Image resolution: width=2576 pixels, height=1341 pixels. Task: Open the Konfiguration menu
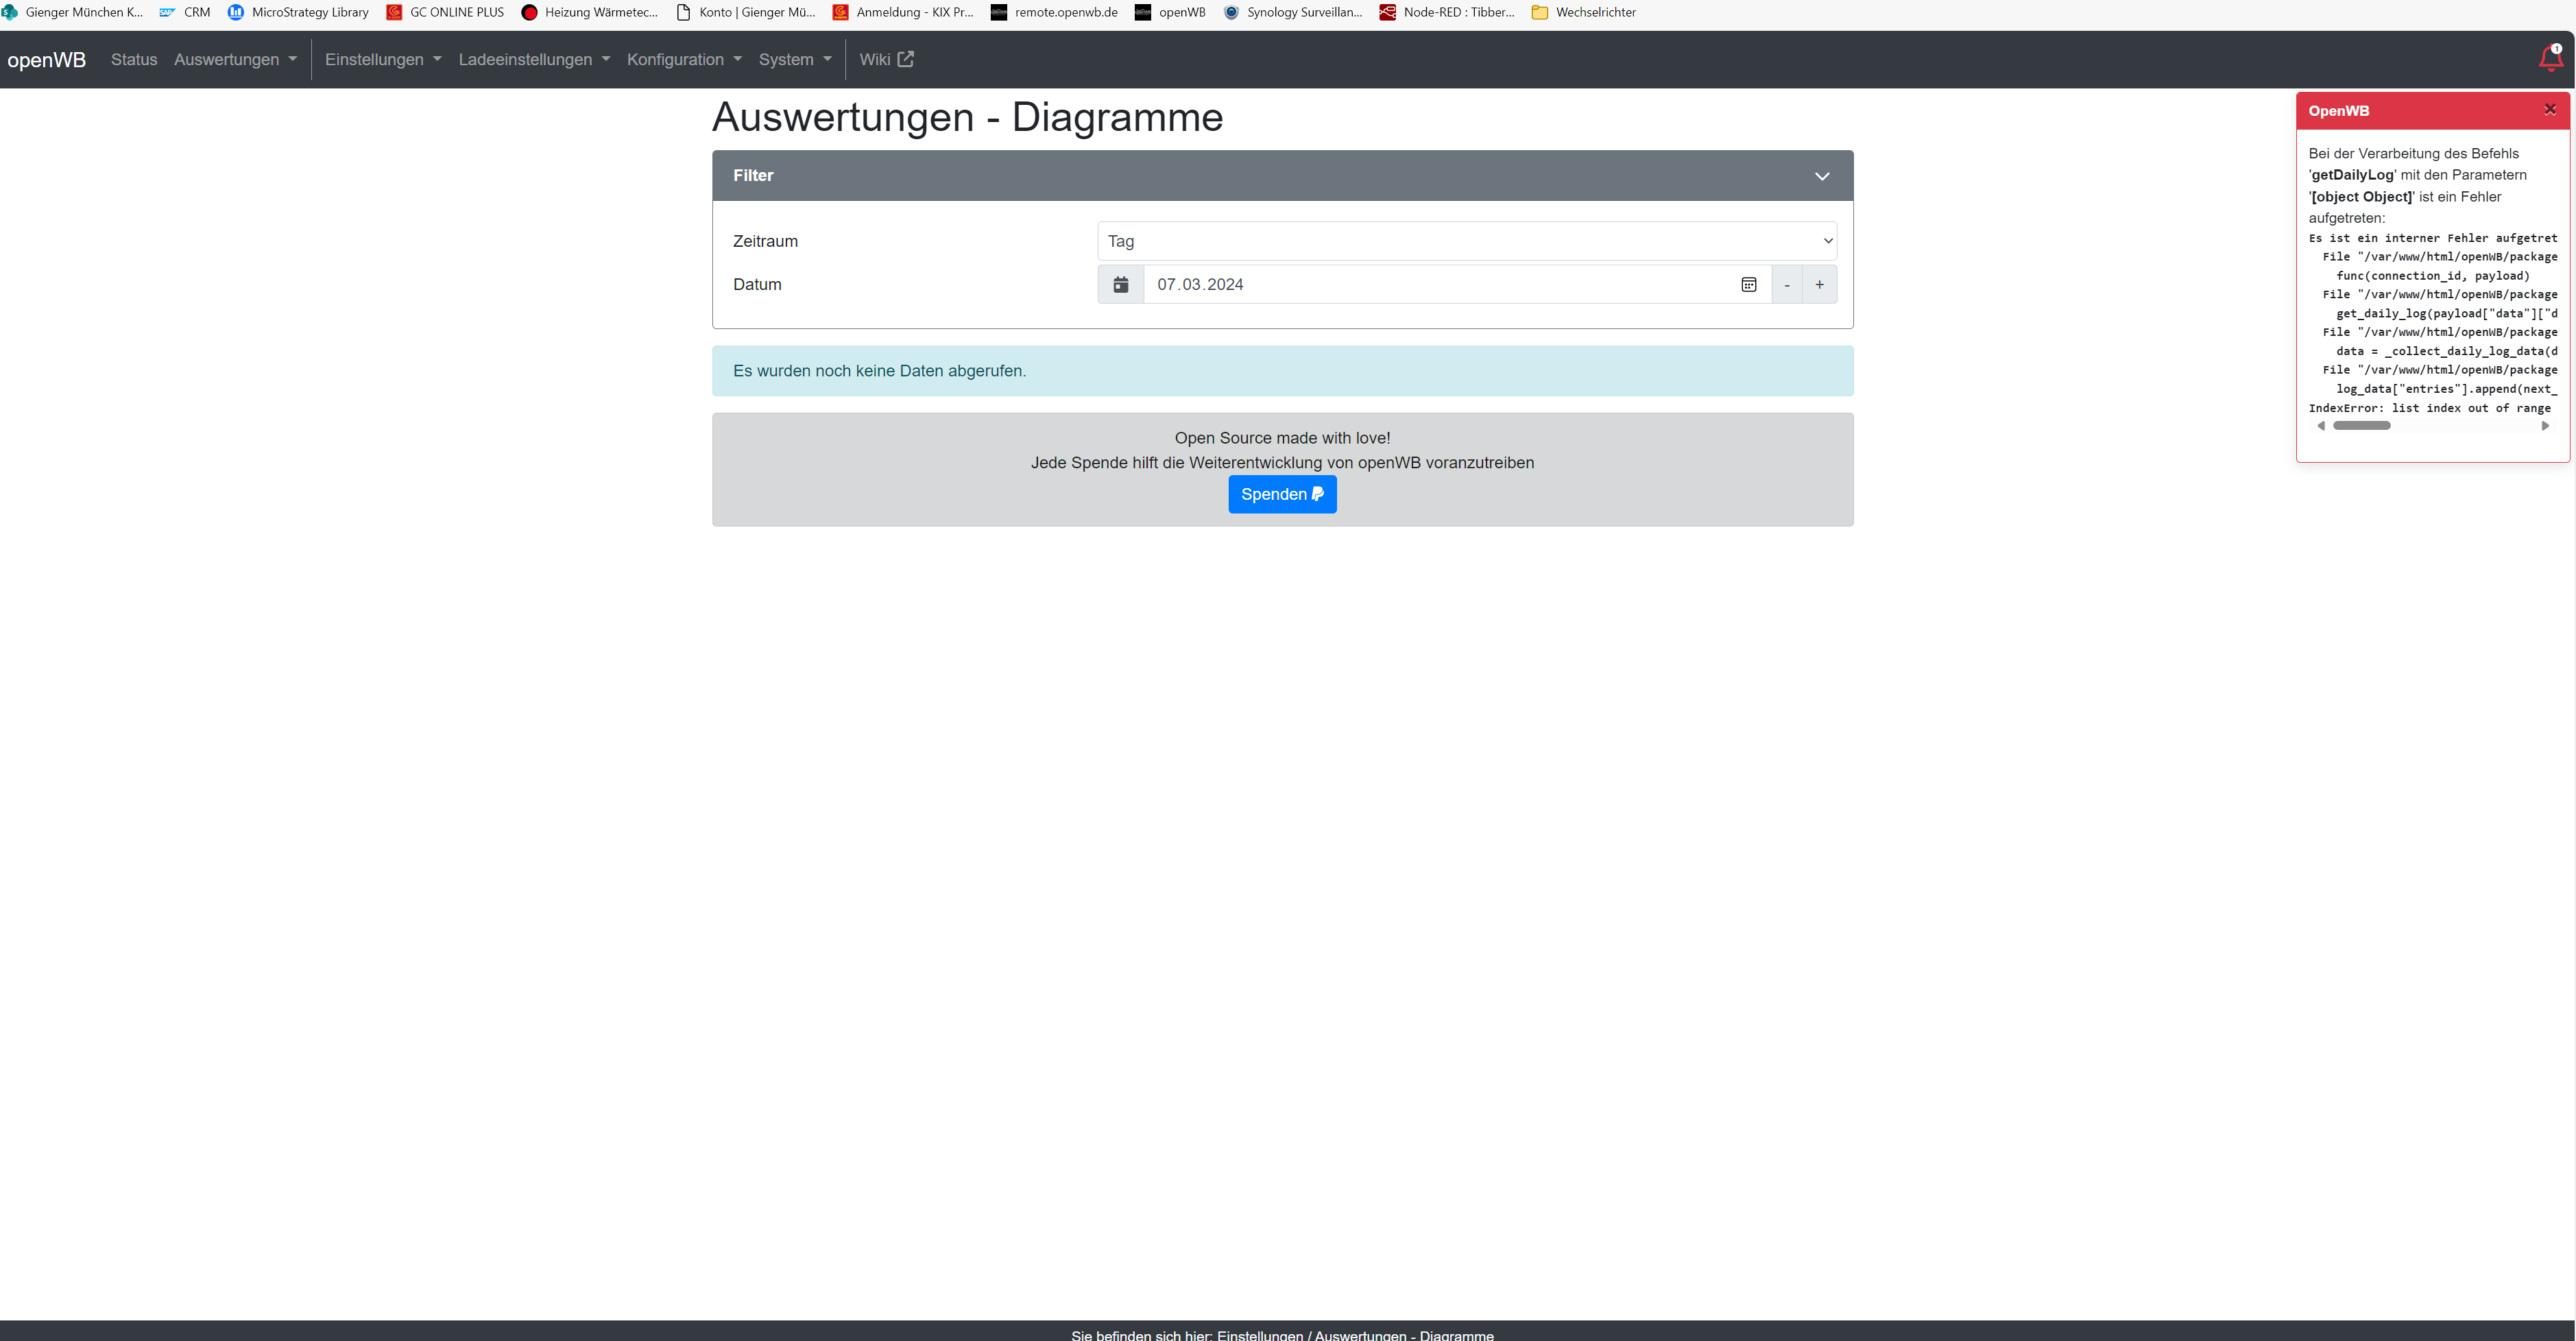coord(684,60)
